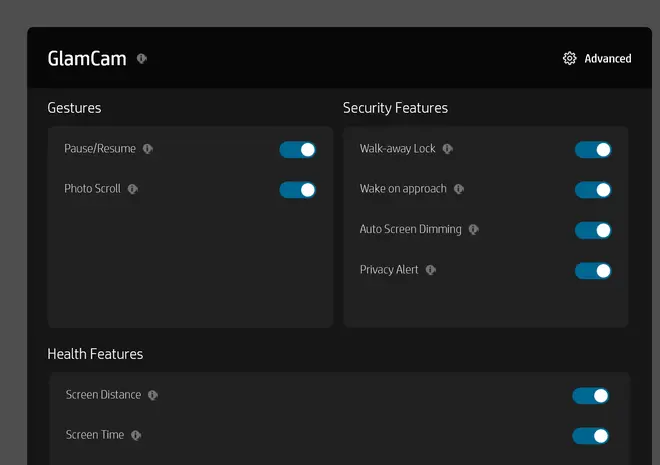This screenshot has width=660, height=465.
Task: Click the Walk-away Lock label
Action: [397, 149]
